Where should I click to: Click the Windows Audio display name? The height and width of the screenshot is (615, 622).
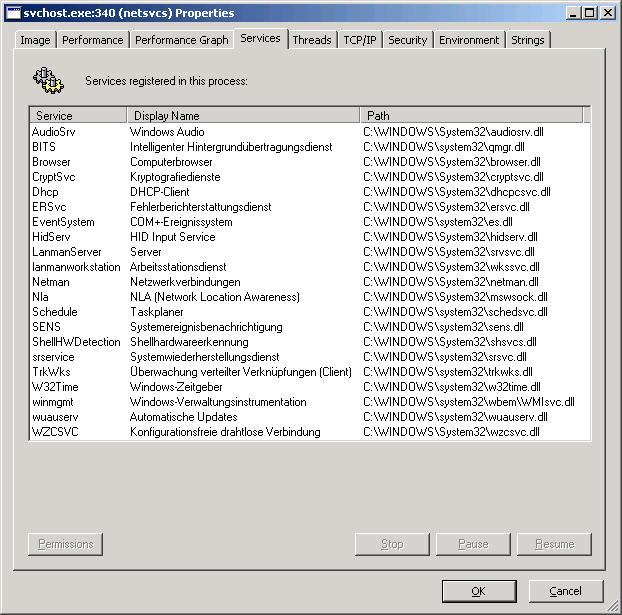click(x=167, y=132)
